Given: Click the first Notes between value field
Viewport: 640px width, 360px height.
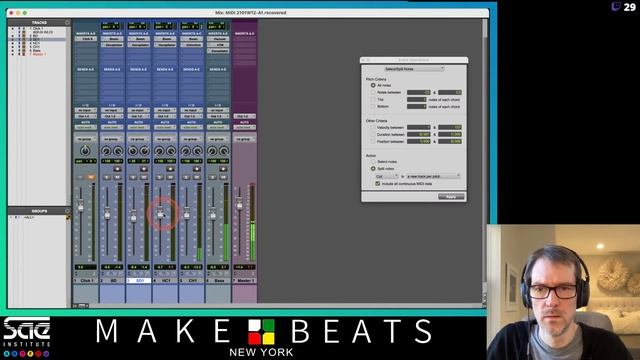Looking at the screenshot, I should (419, 92).
